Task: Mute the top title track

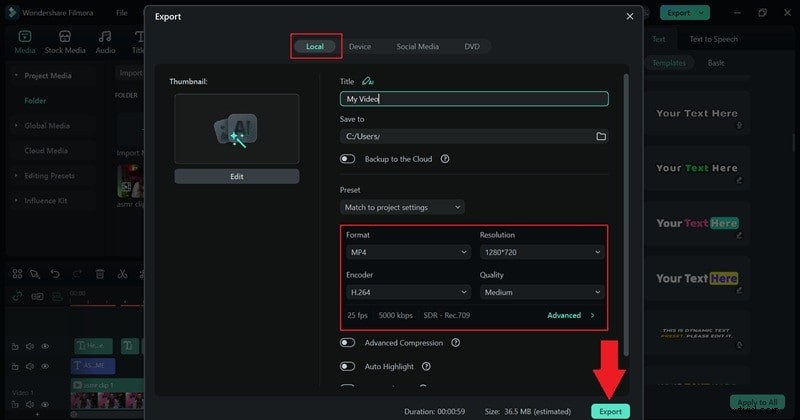Action: click(x=30, y=347)
